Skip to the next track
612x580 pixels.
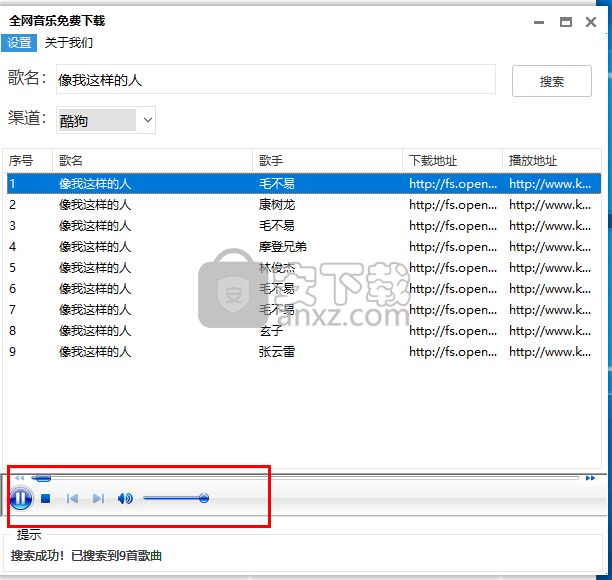click(x=98, y=498)
